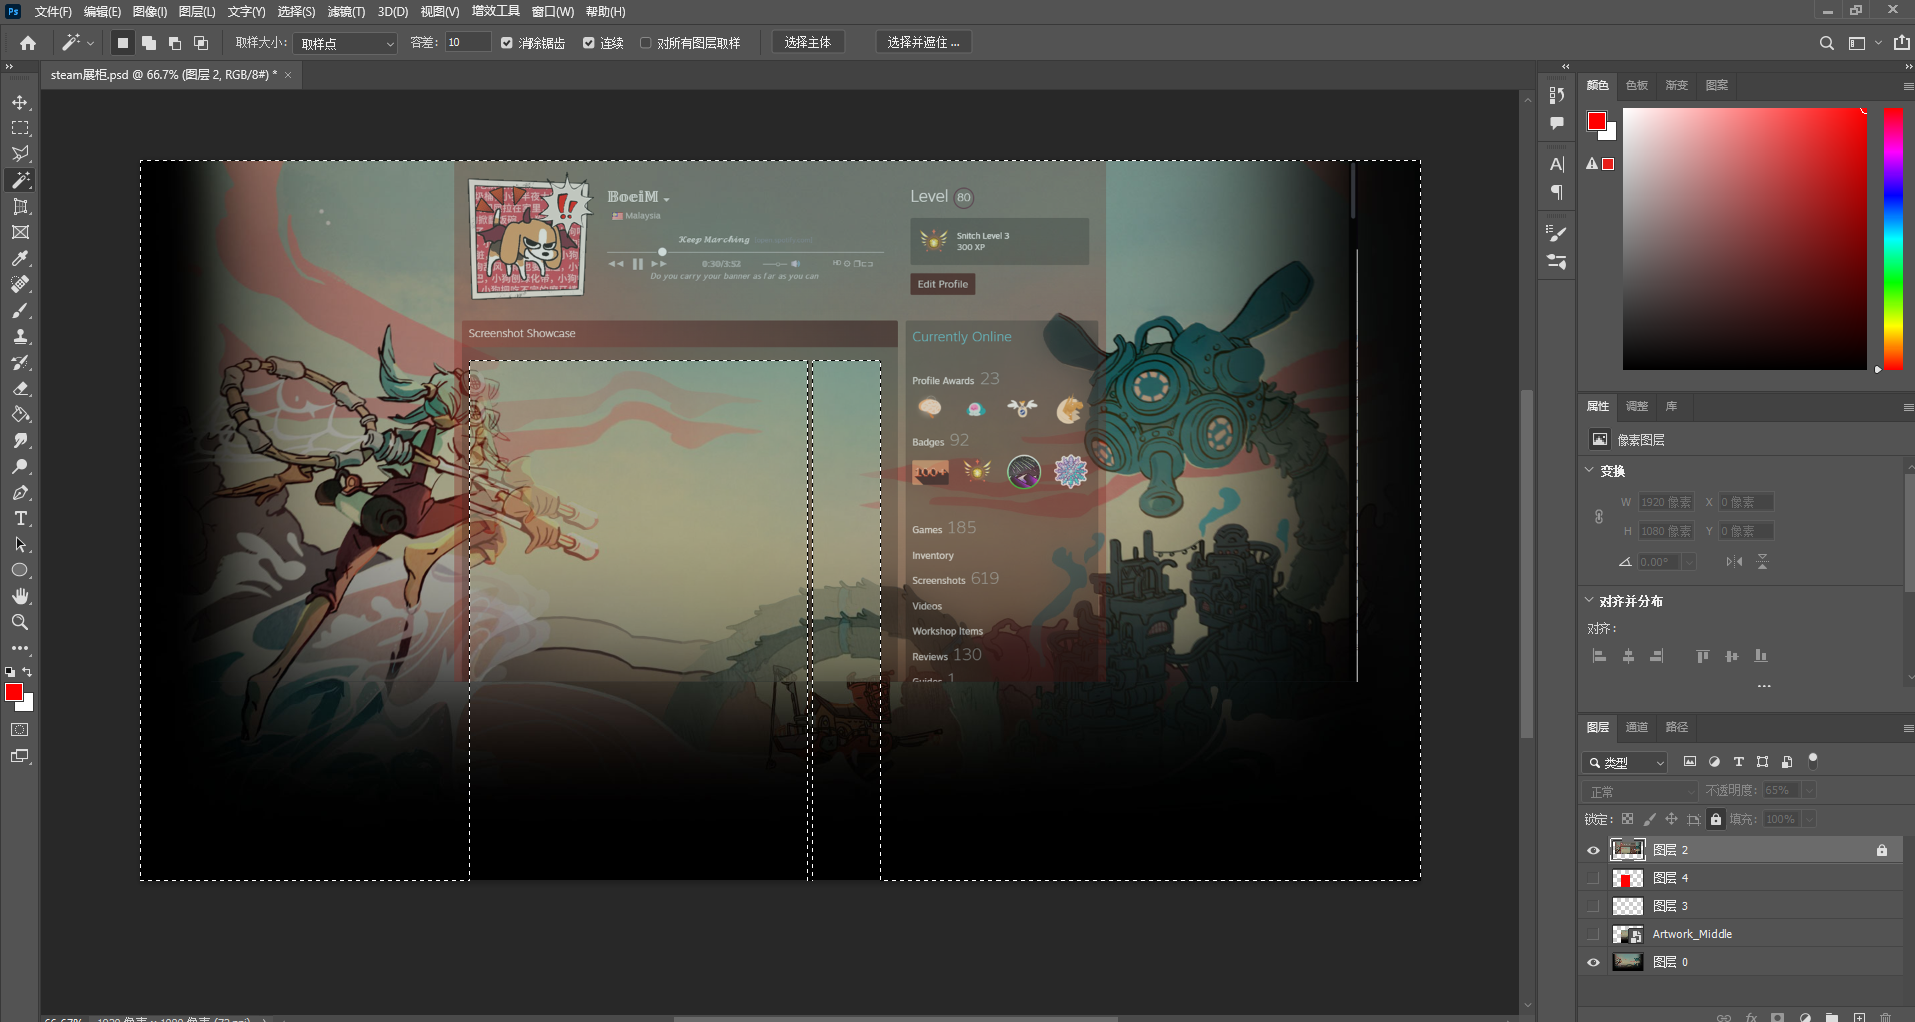Enable 对所有图层取样 checkbox
This screenshot has width=1915, height=1022.
(646, 43)
